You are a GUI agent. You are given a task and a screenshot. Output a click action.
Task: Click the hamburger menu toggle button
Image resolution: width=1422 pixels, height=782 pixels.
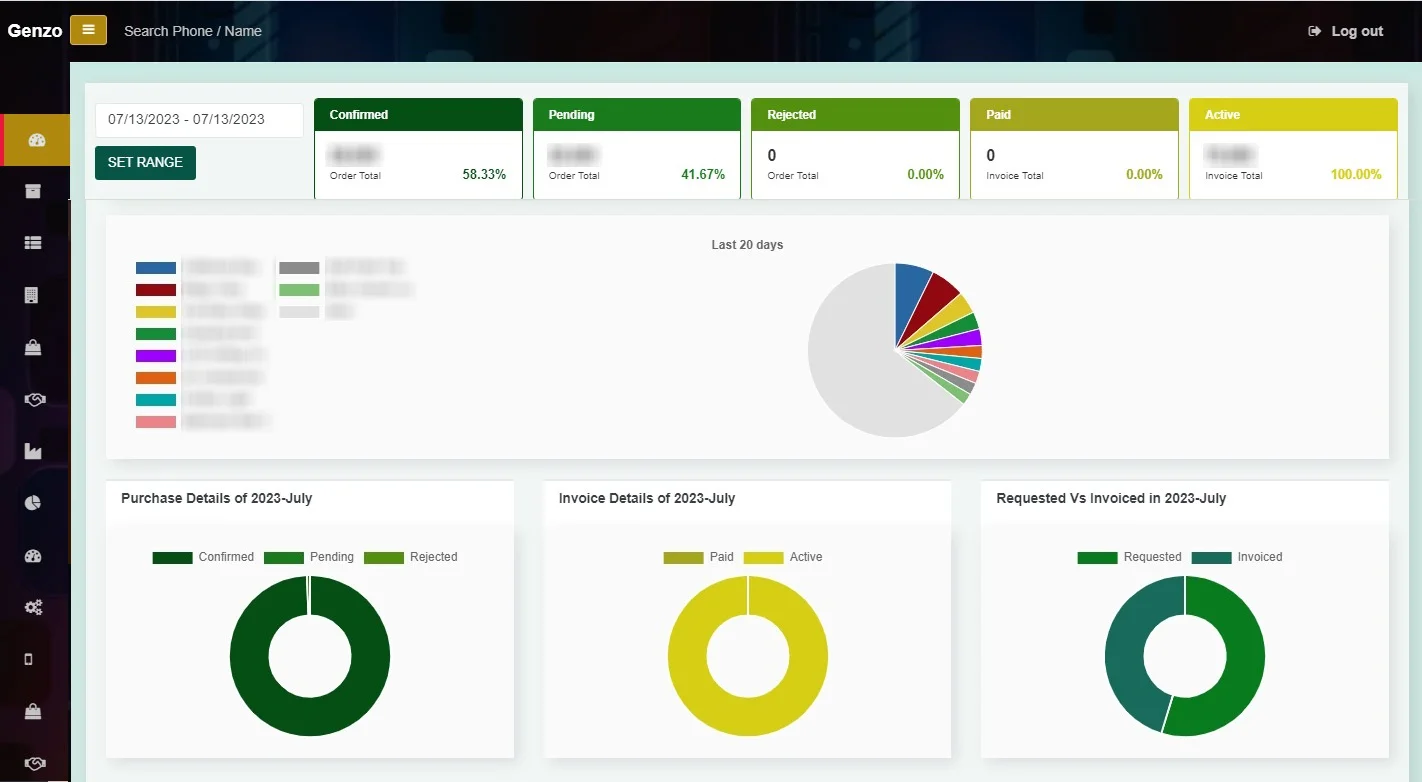(x=88, y=30)
